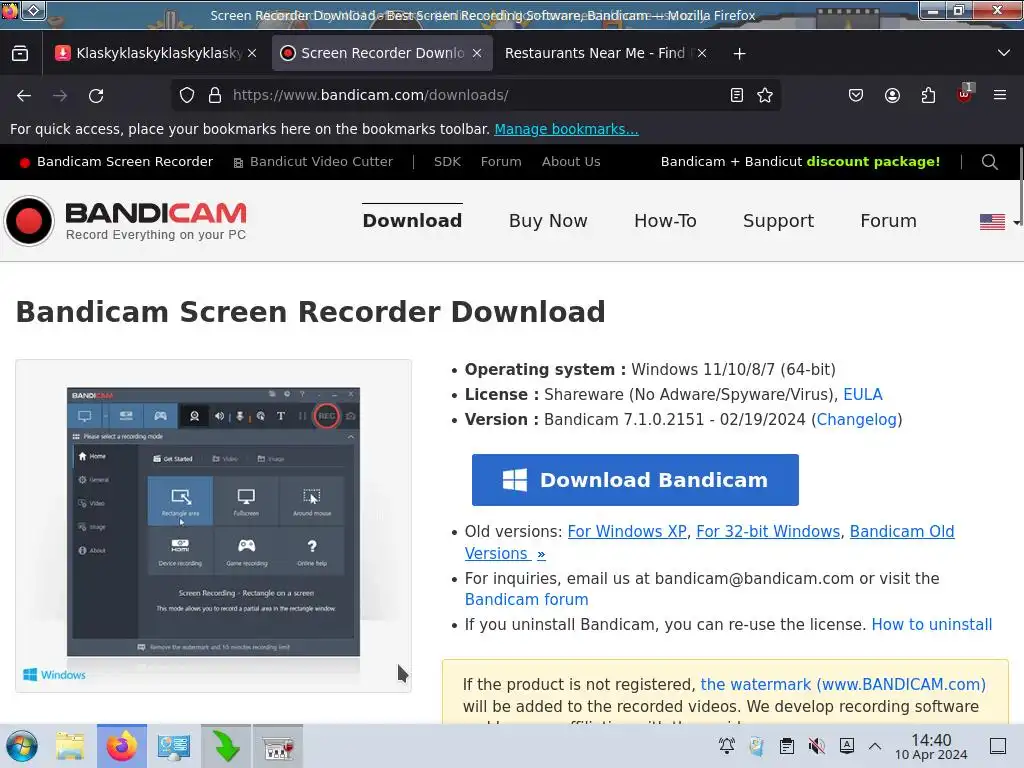Open How to uninstall link
Viewport: 1024px width, 768px height.
931,624
